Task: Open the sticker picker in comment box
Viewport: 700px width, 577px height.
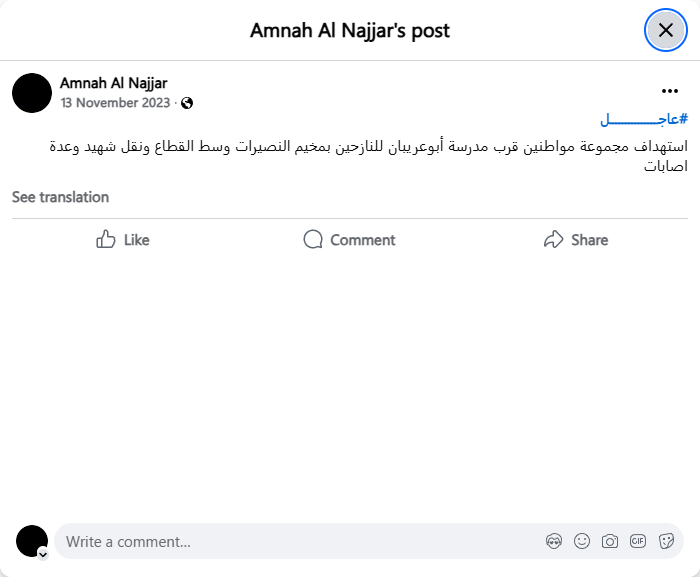Action: coord(666,542)
